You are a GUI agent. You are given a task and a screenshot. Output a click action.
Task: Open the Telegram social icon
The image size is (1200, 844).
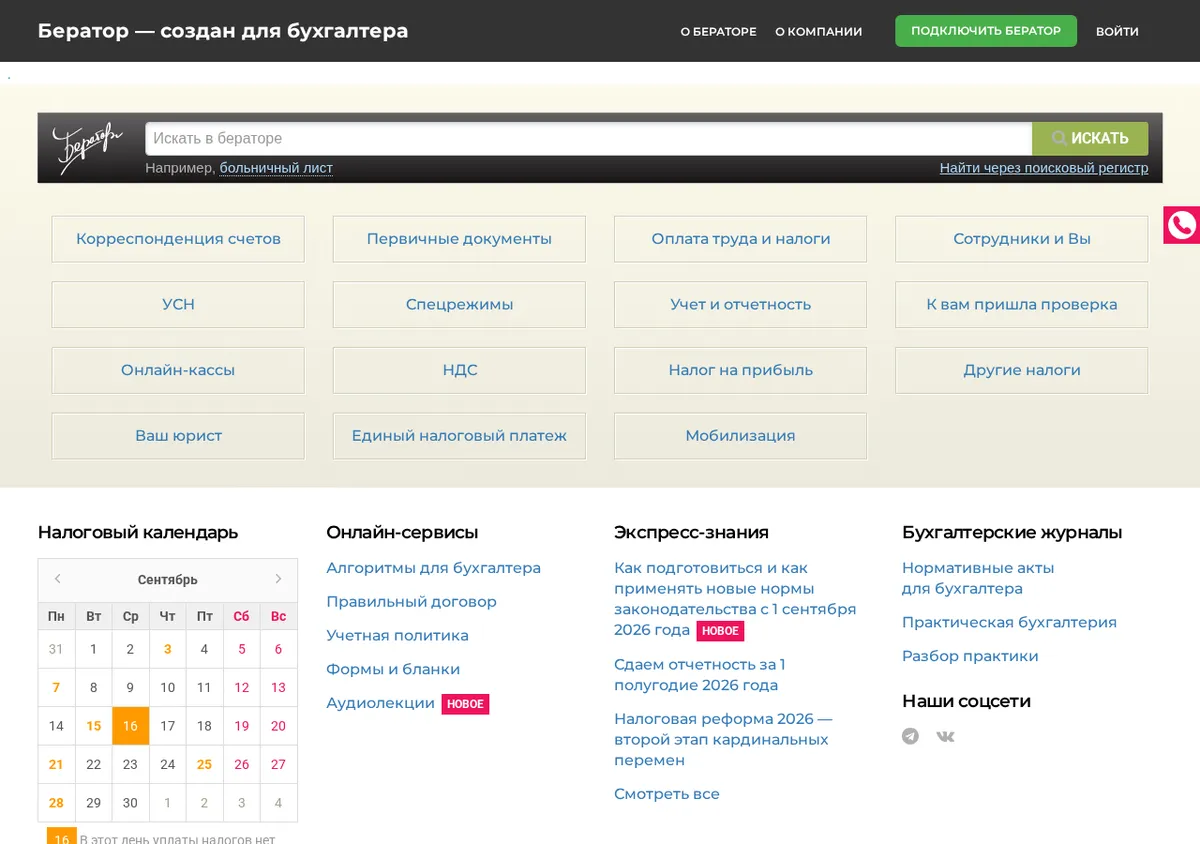[910, 736]
